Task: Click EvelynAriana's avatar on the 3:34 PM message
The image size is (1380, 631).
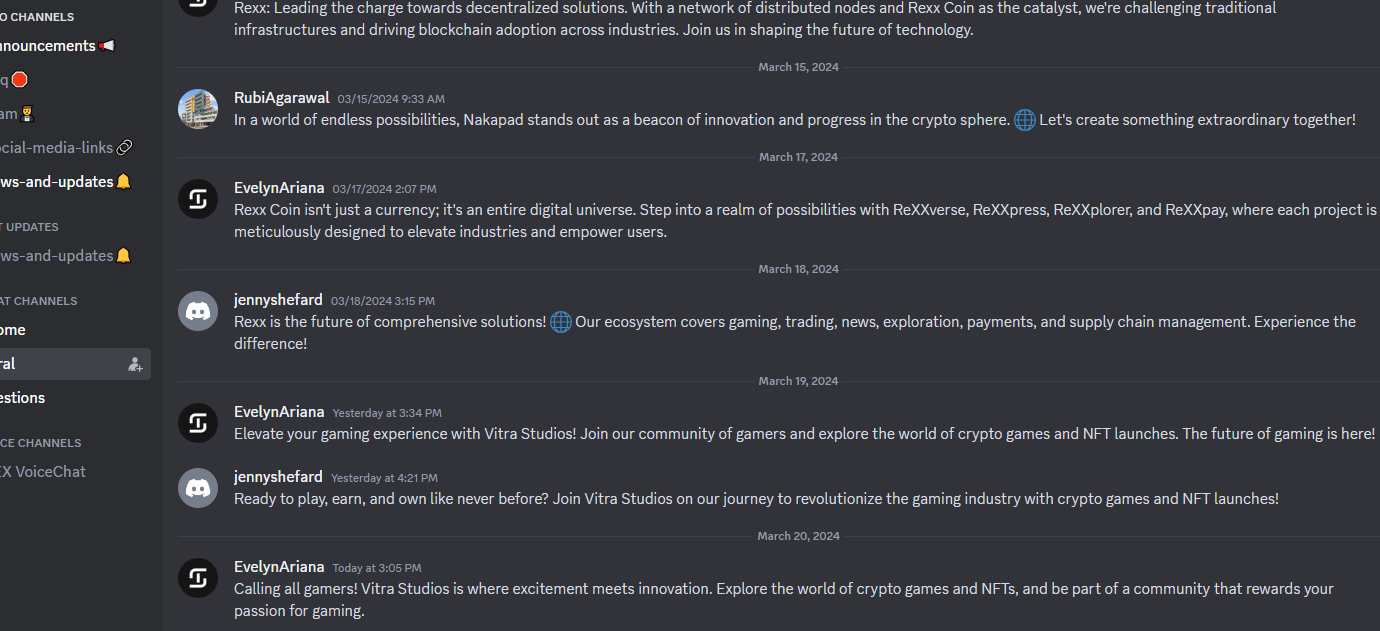Action: [198, 423]
